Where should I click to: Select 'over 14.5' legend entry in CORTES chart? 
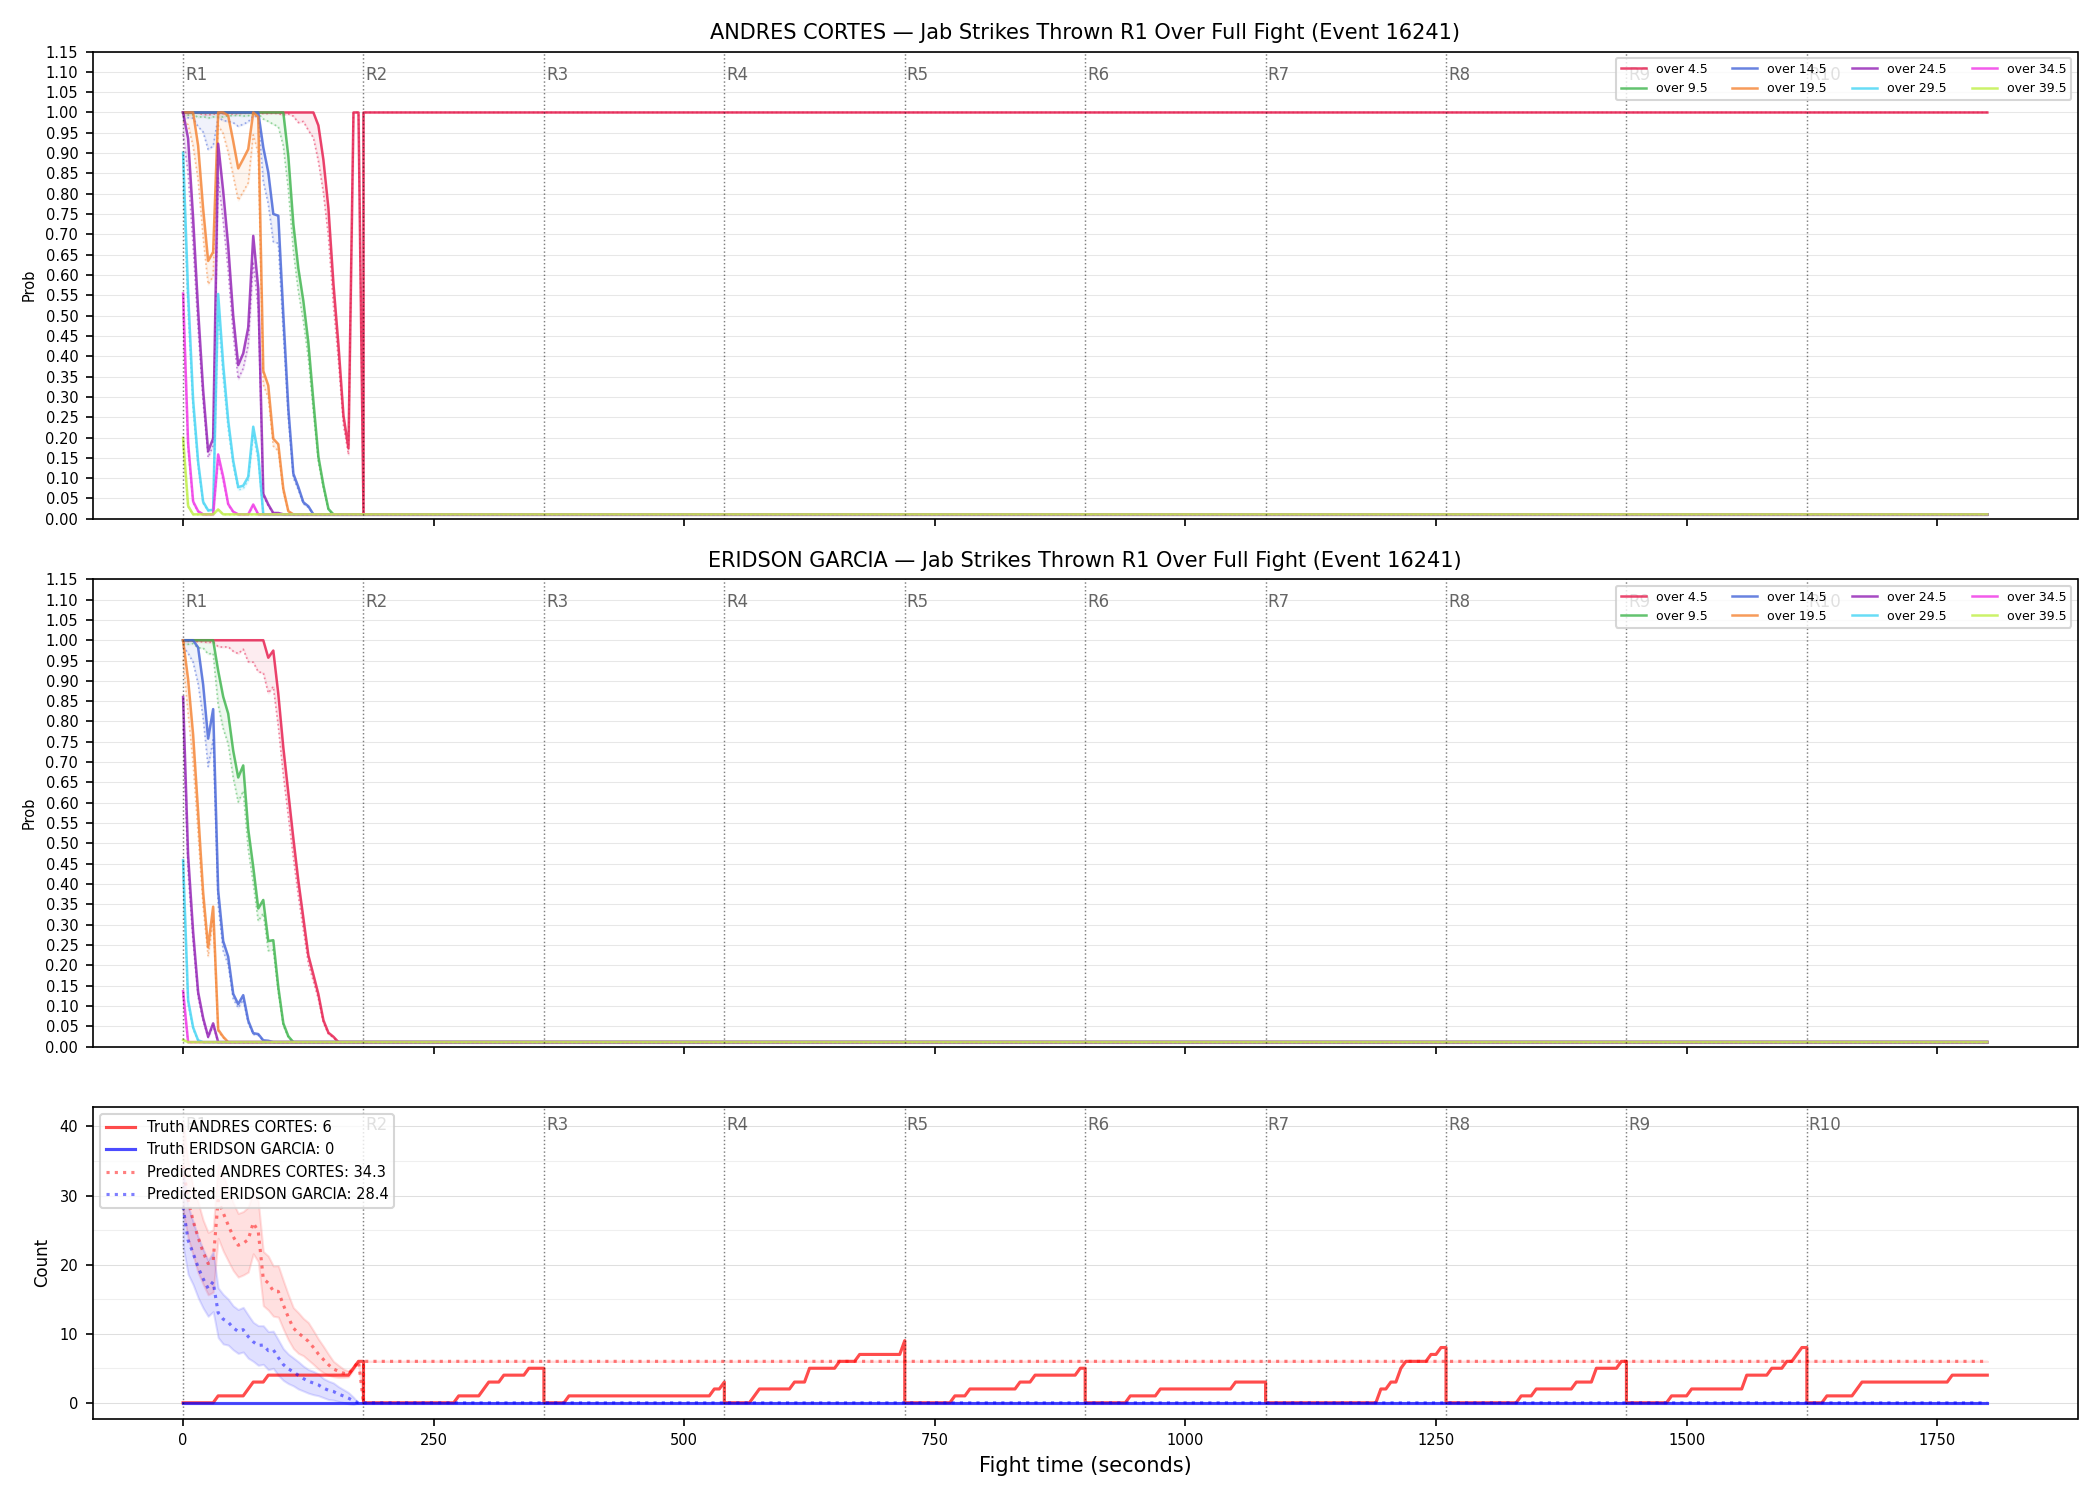[1778, 69]
